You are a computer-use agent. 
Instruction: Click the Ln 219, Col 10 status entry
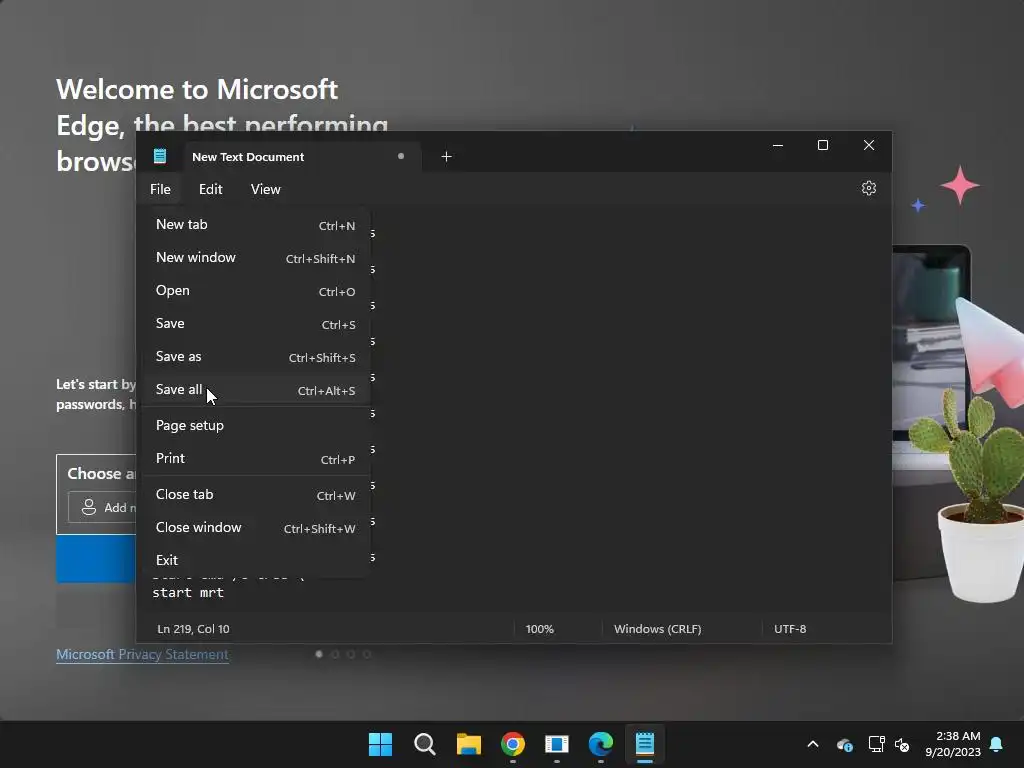(193, 629)
